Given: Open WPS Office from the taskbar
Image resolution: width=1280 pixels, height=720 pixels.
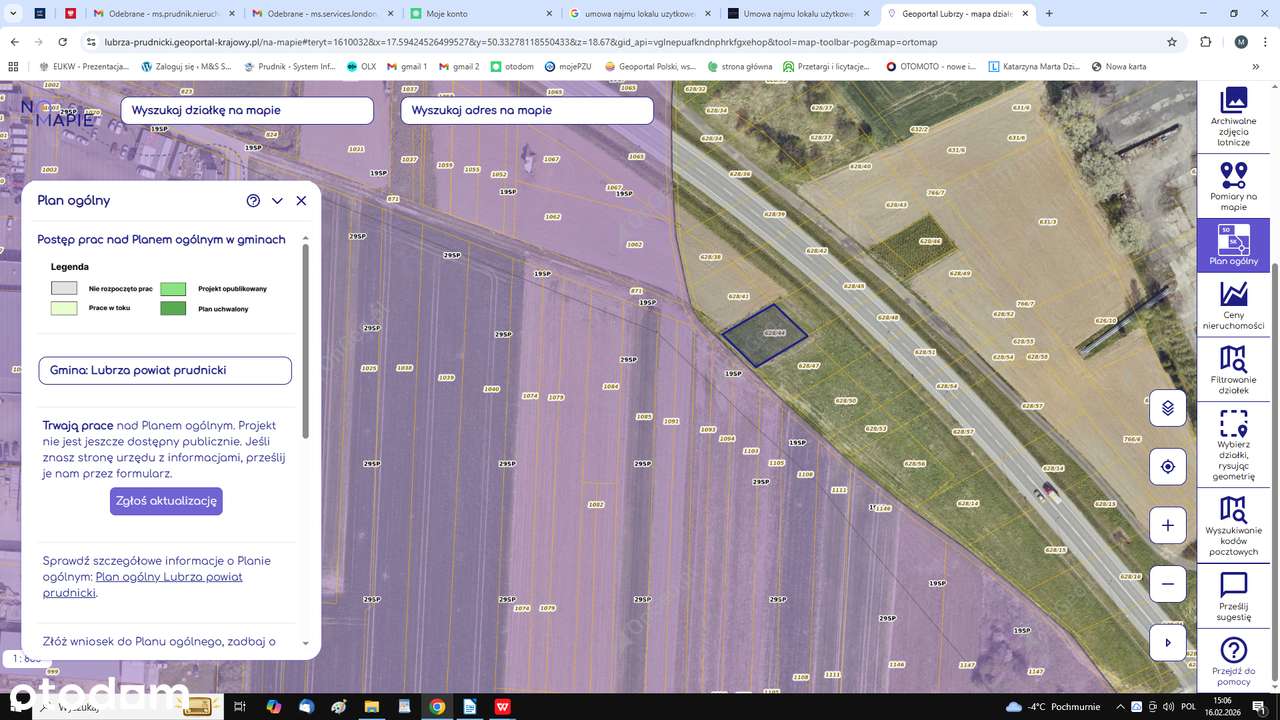Looking at the screenshot, I should pos(502,706).
